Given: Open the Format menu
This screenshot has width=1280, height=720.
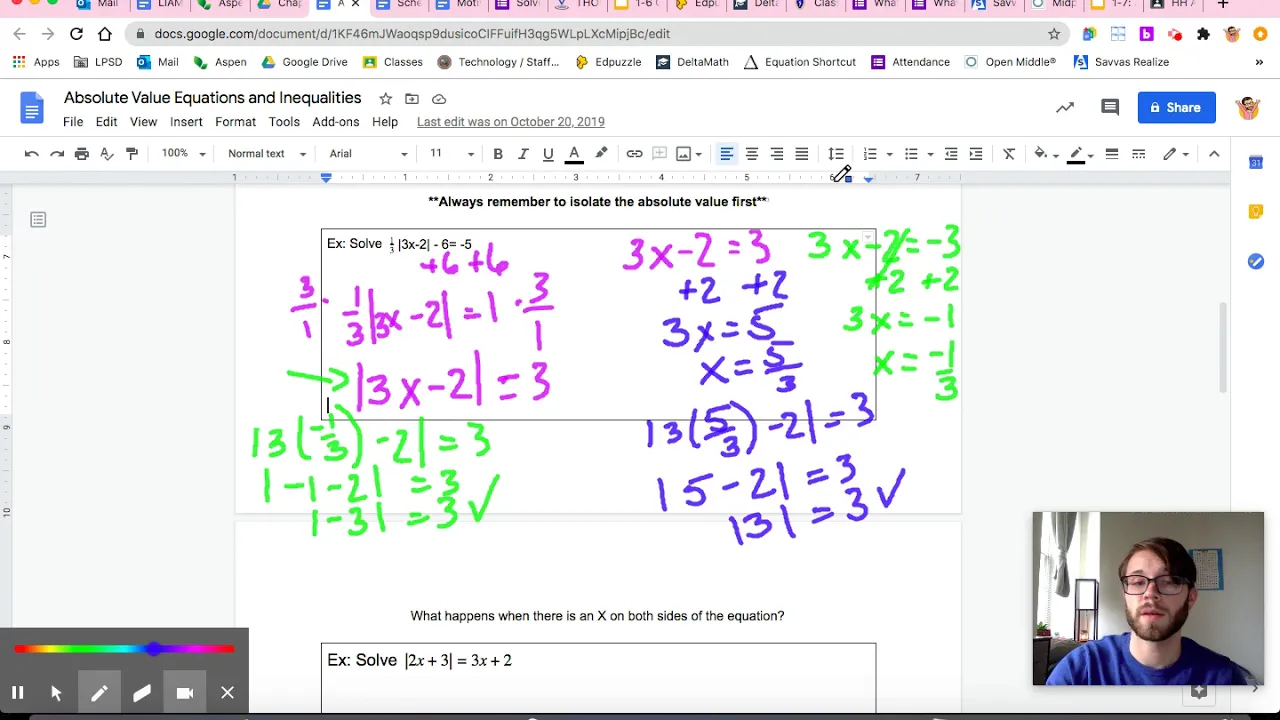Looking at the screenshot, I should point(235,122).
